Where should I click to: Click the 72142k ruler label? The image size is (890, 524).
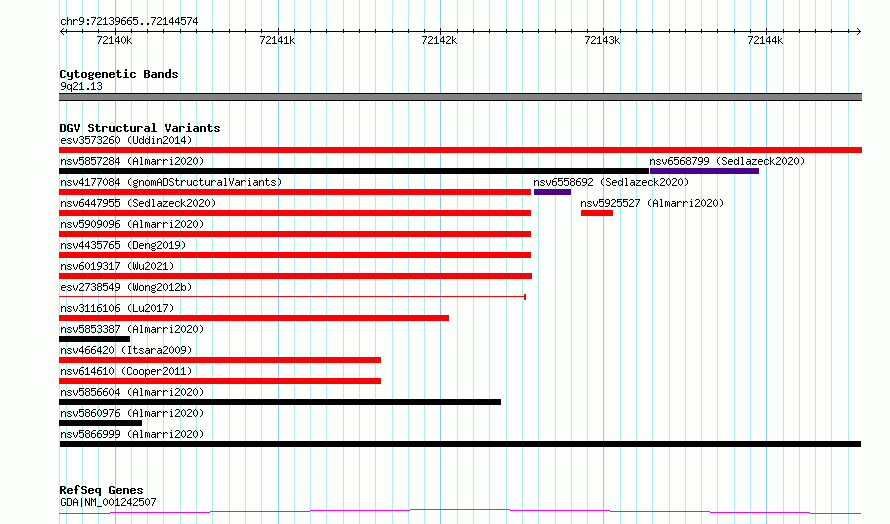point(439,40)
